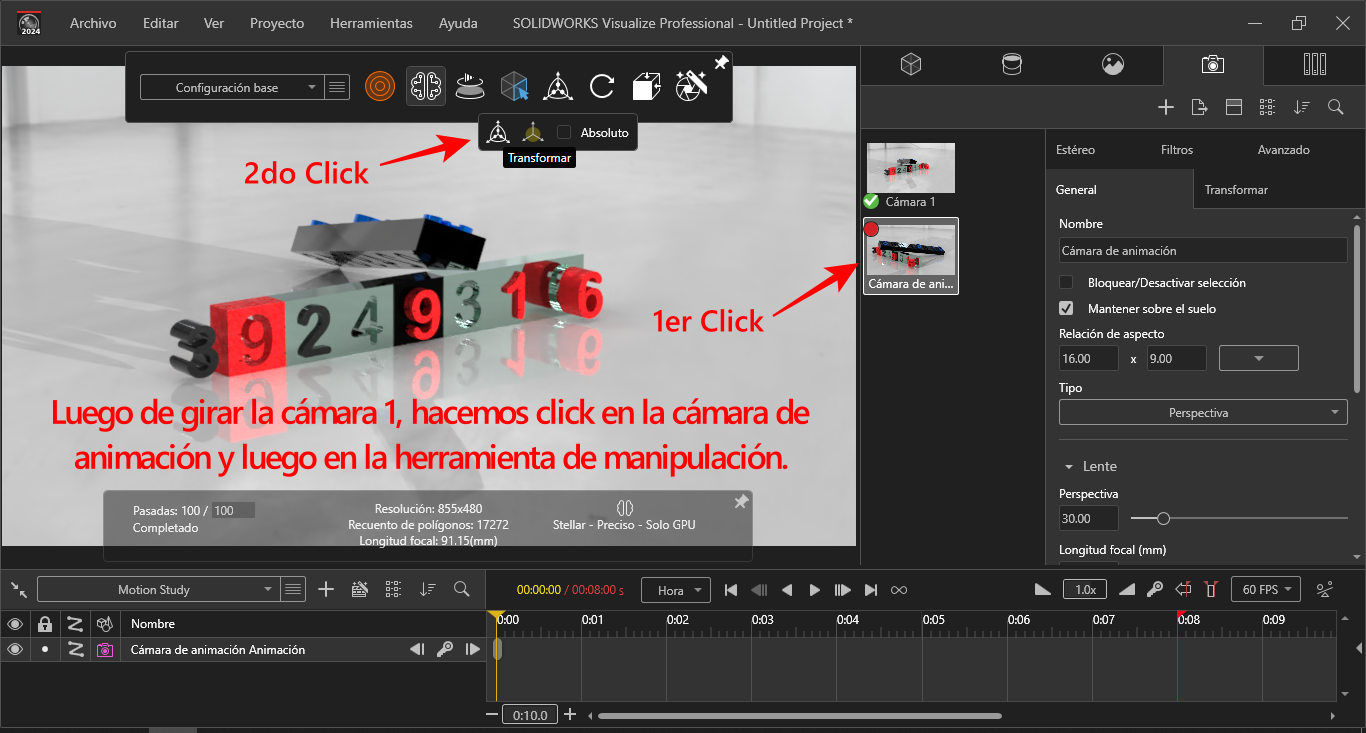Play animation in reverse
This screenshot has height=733, width=1366.
click(787, 590)
